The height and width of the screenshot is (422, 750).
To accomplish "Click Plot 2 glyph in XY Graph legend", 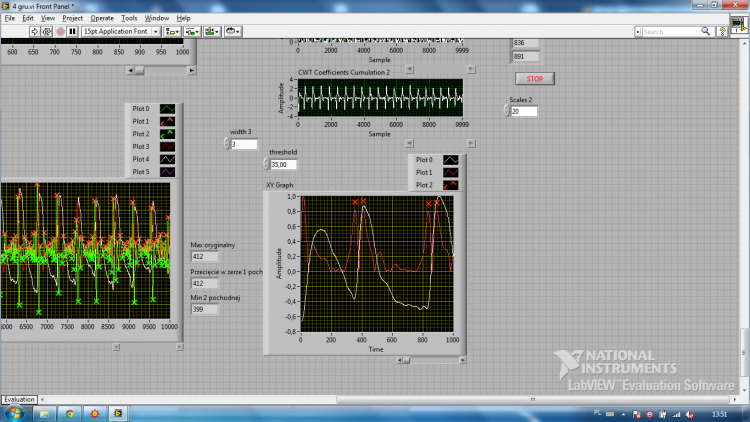I will click(451, 185).
